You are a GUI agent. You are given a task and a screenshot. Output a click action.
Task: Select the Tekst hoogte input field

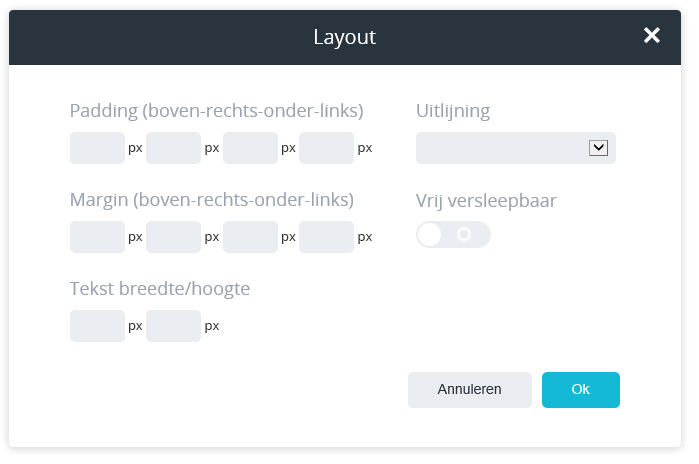coord(174,326)
